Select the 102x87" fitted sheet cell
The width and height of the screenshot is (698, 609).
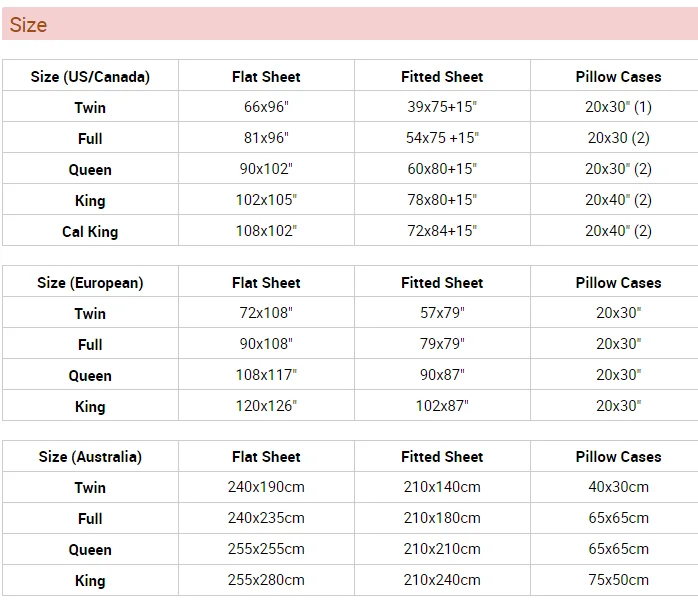point(442,406)
